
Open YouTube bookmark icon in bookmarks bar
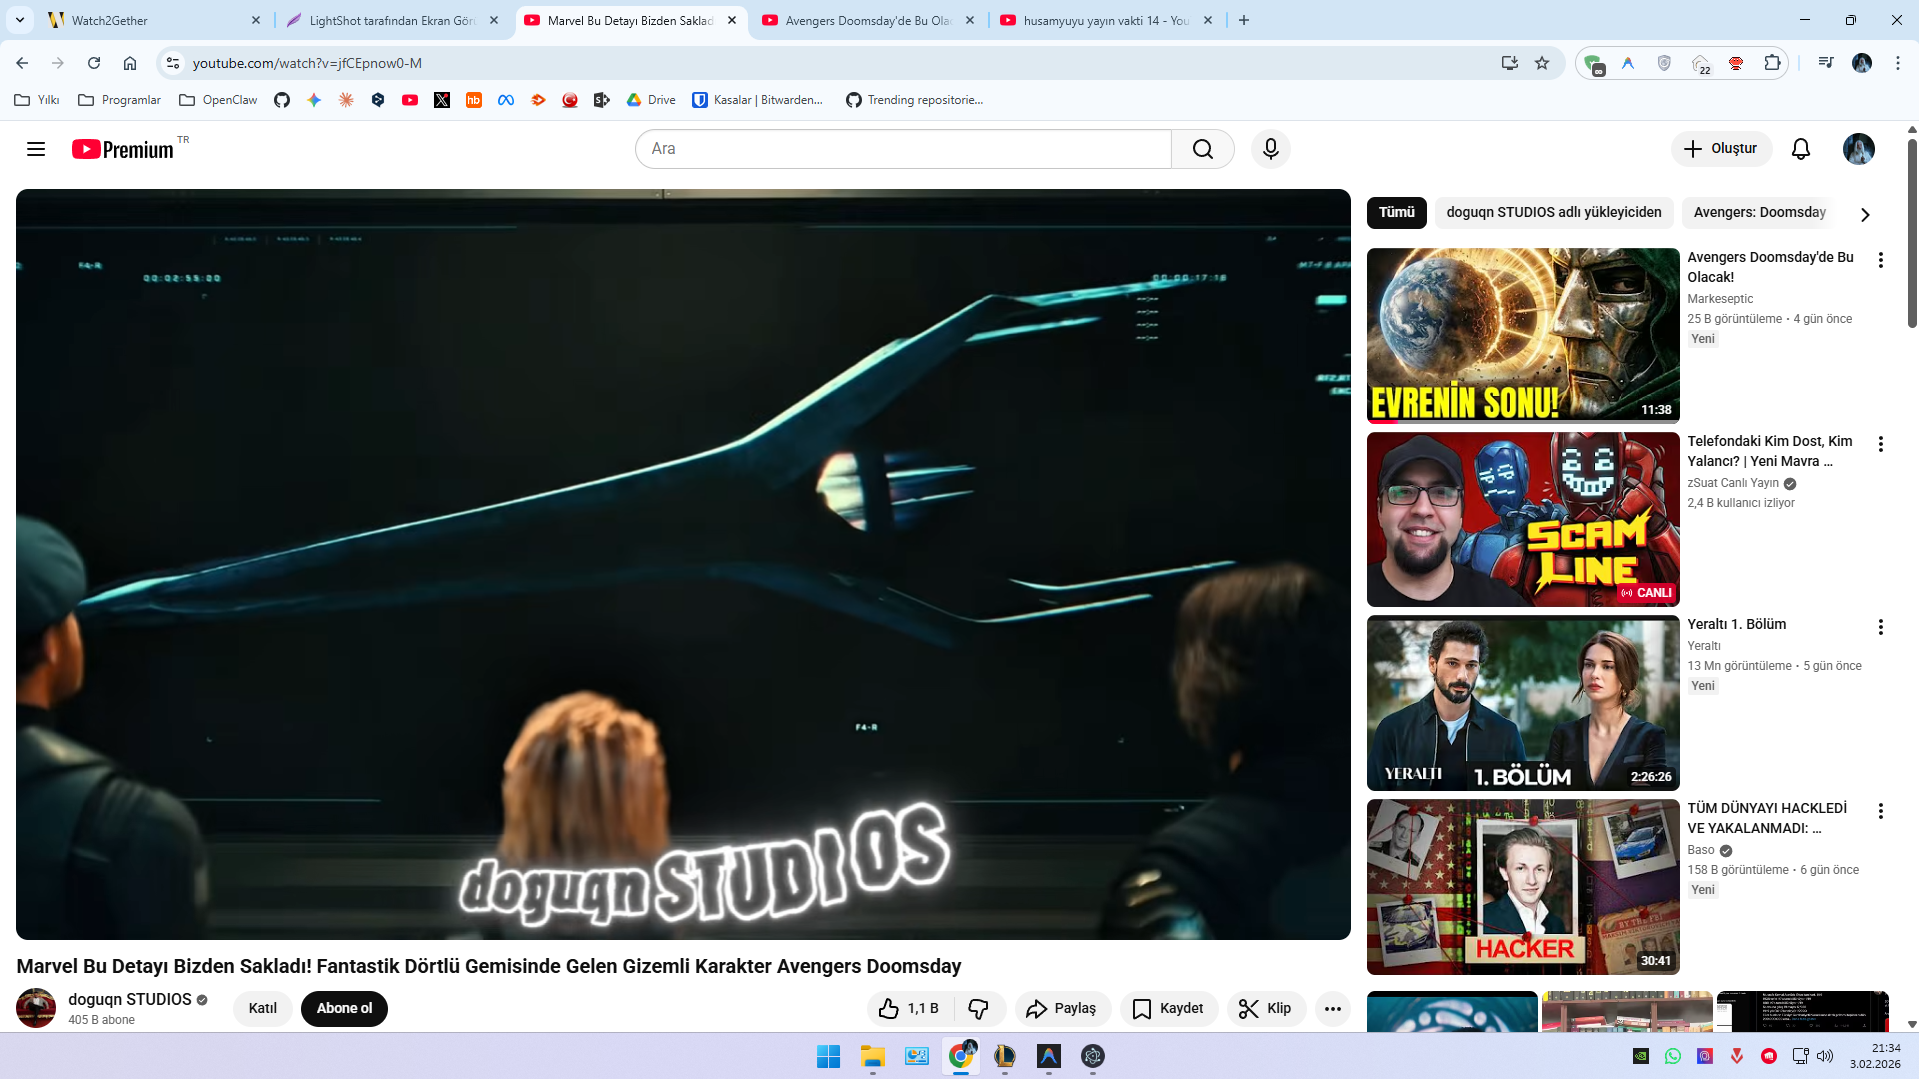click(x=410, y=100)
